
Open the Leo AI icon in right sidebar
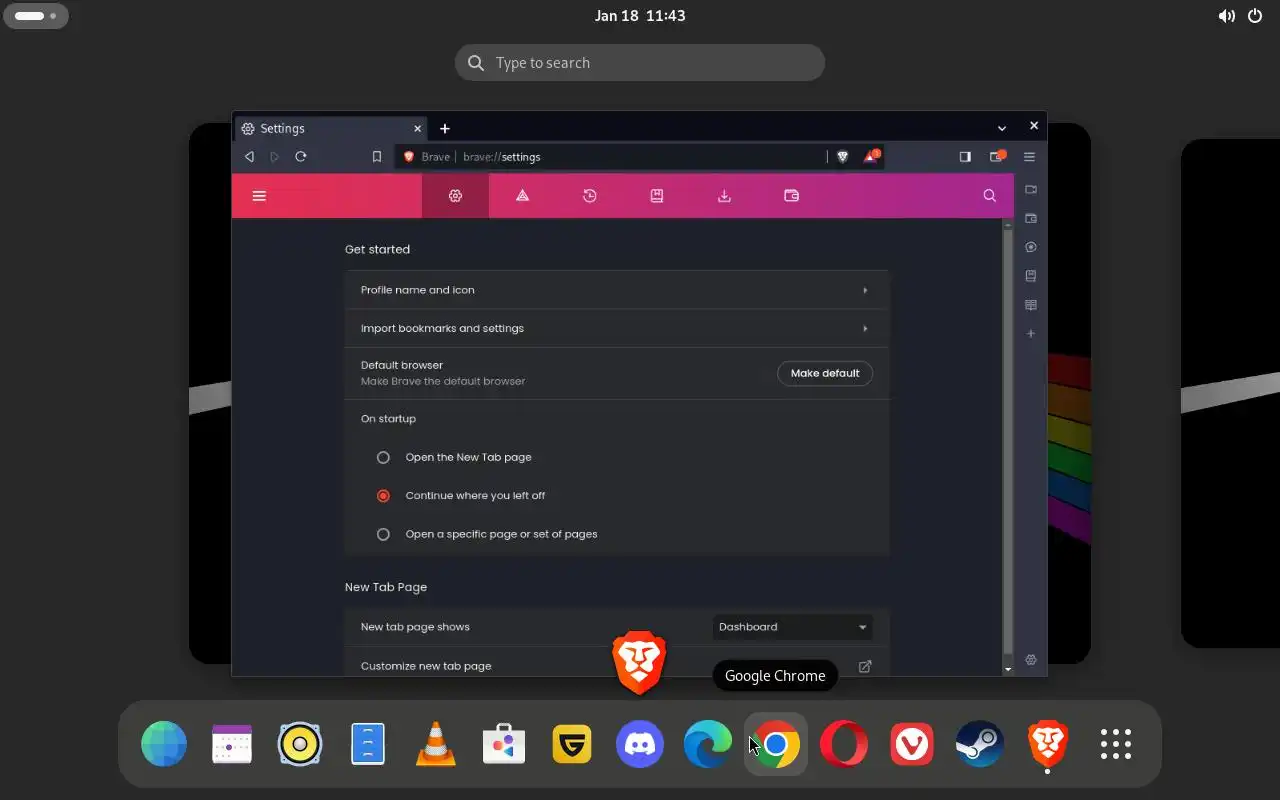point(1031,247)
